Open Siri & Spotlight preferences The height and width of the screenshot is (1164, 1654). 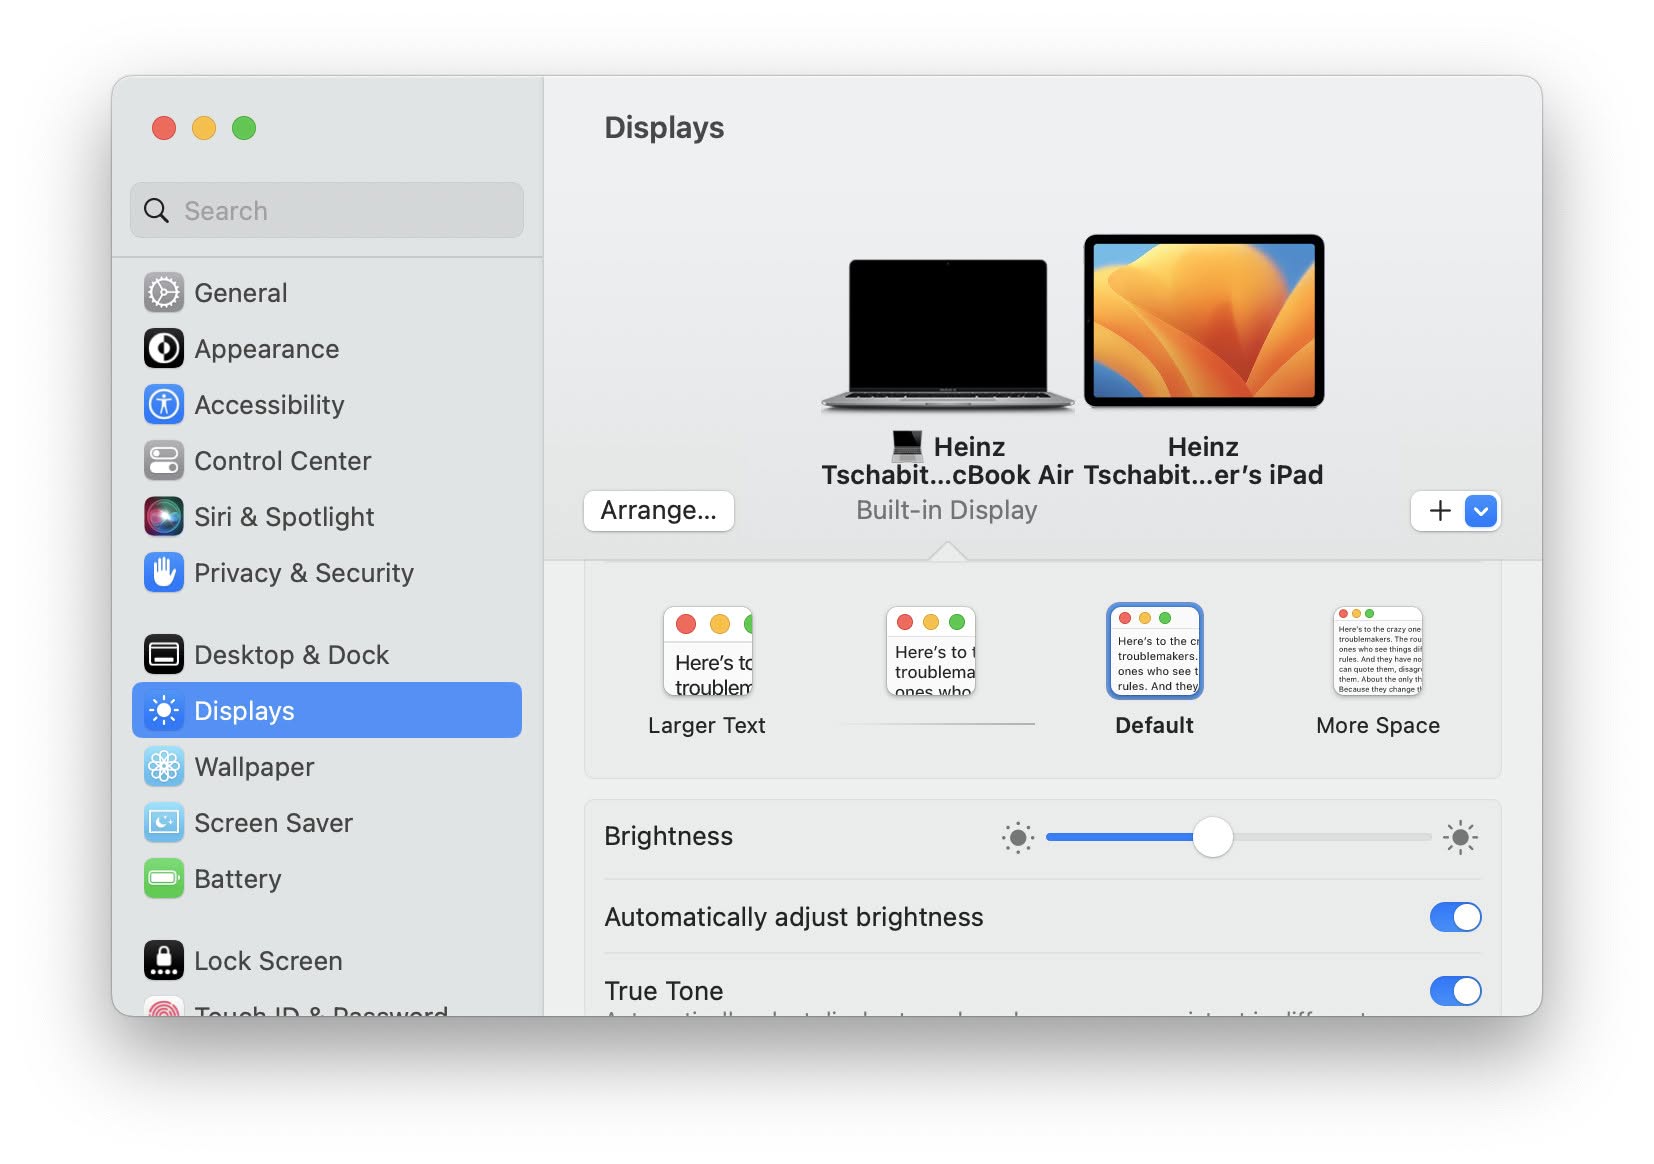pos(327,517)
